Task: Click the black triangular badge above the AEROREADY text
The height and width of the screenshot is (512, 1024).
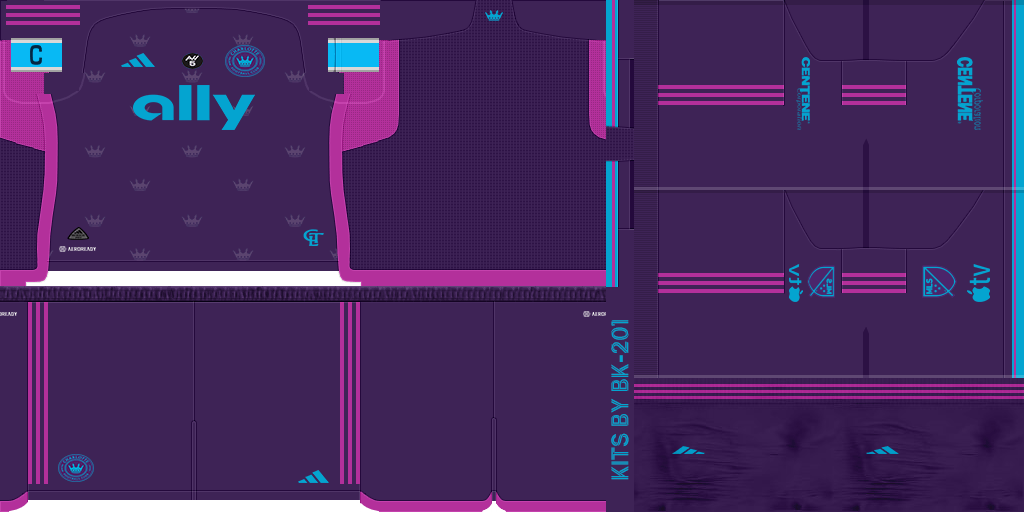Action: point(79,233)
